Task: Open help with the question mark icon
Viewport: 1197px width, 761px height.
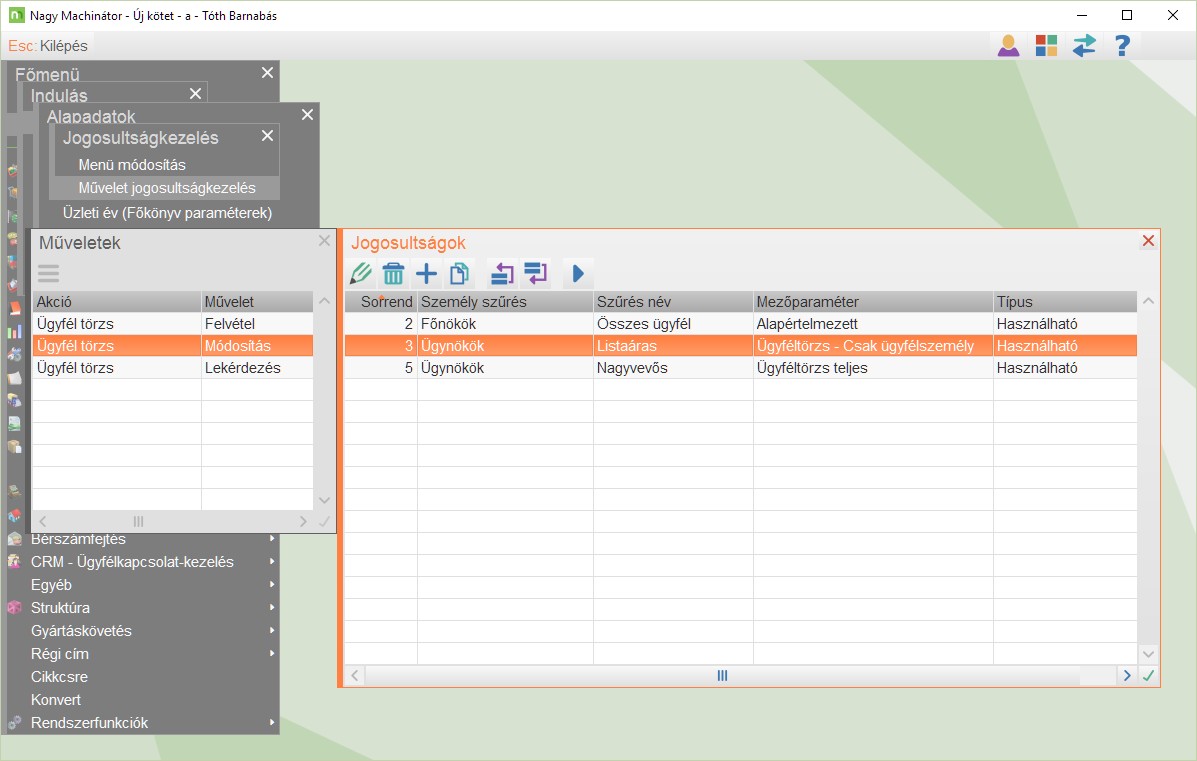Action: click(1122, 46)
